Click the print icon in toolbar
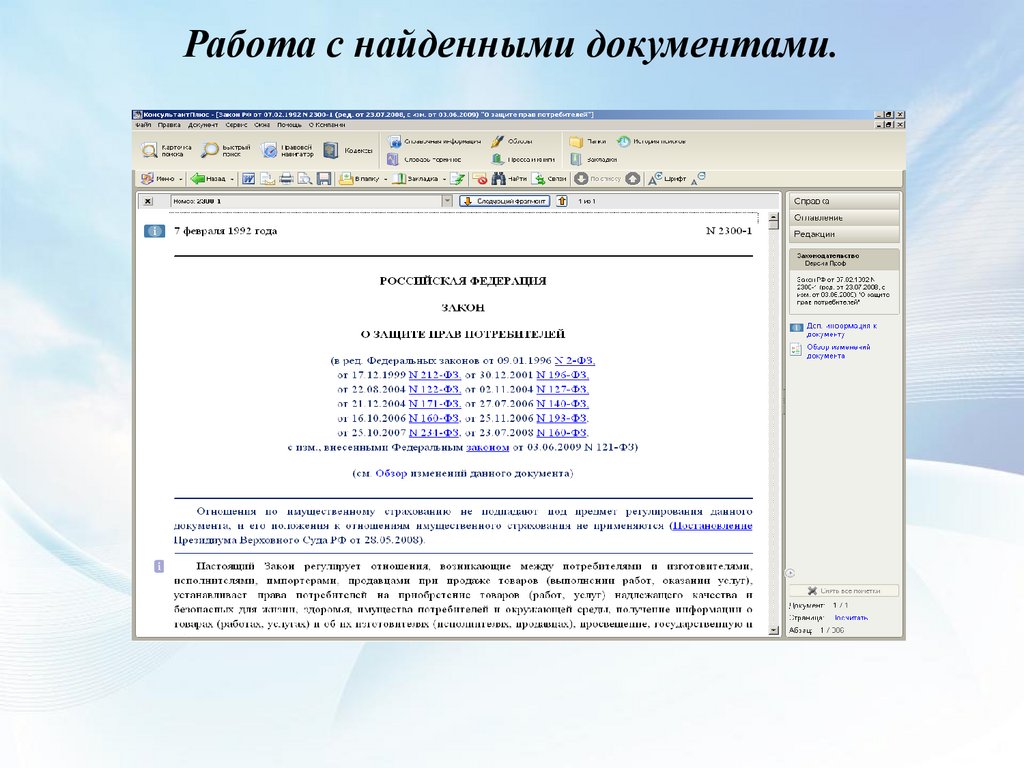This screenshot has width=1024, height=768. pyautogui.click(x=286, y=178)
